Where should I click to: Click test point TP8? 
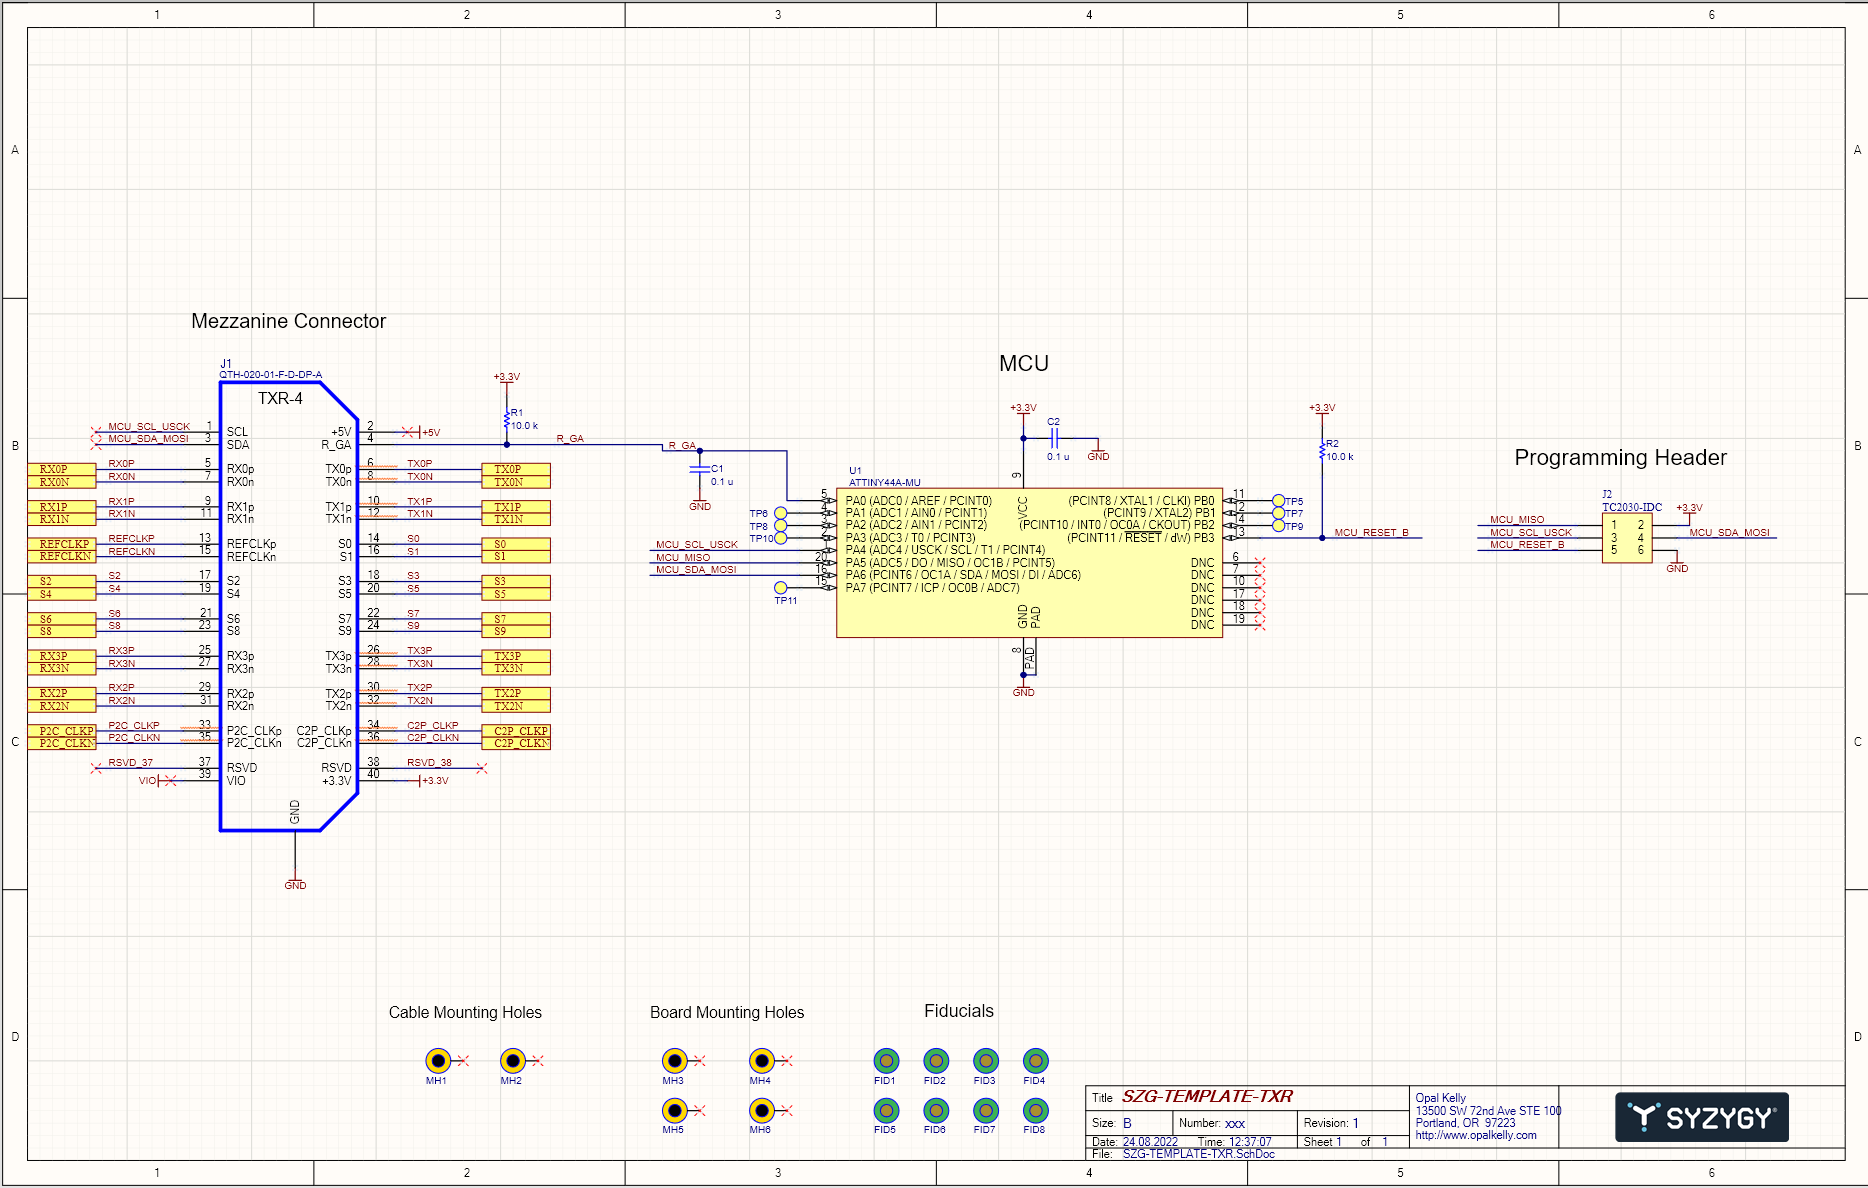coord(781,526)
